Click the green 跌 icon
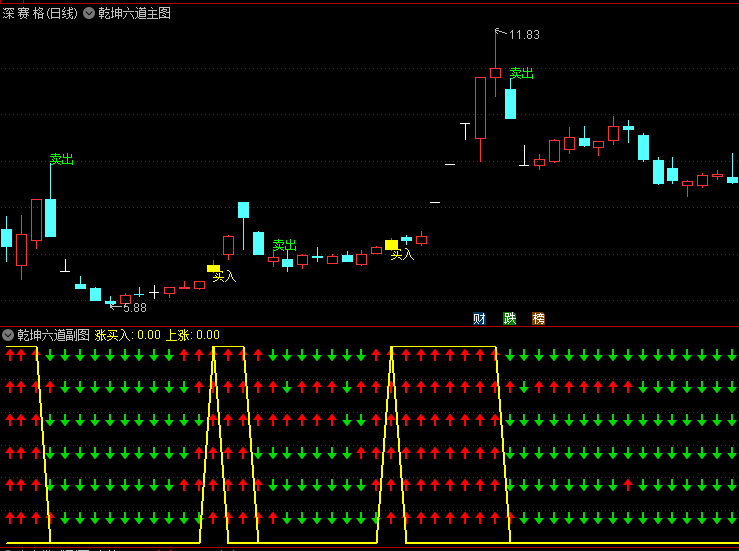The width and height of the screenshot is (739, 551). click(x=509, y=319)
